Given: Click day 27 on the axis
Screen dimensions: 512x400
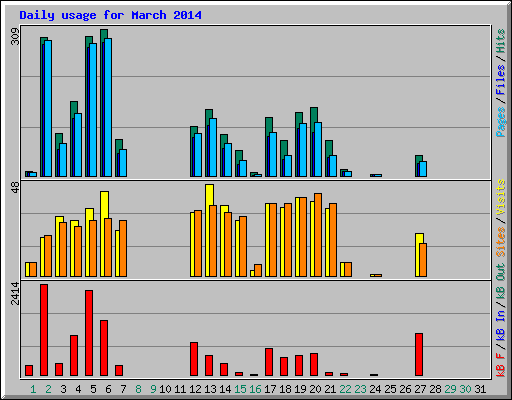Looking at the screenshot, I should [x=420, y=389].
